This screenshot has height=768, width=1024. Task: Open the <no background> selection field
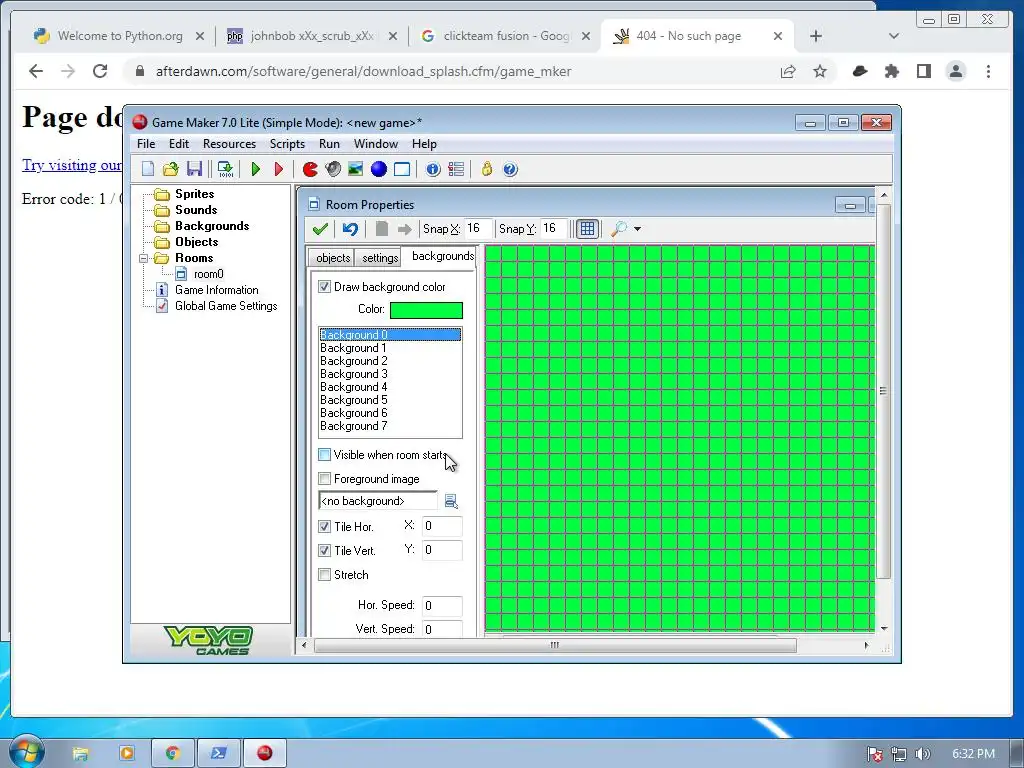tap(377, 501)
